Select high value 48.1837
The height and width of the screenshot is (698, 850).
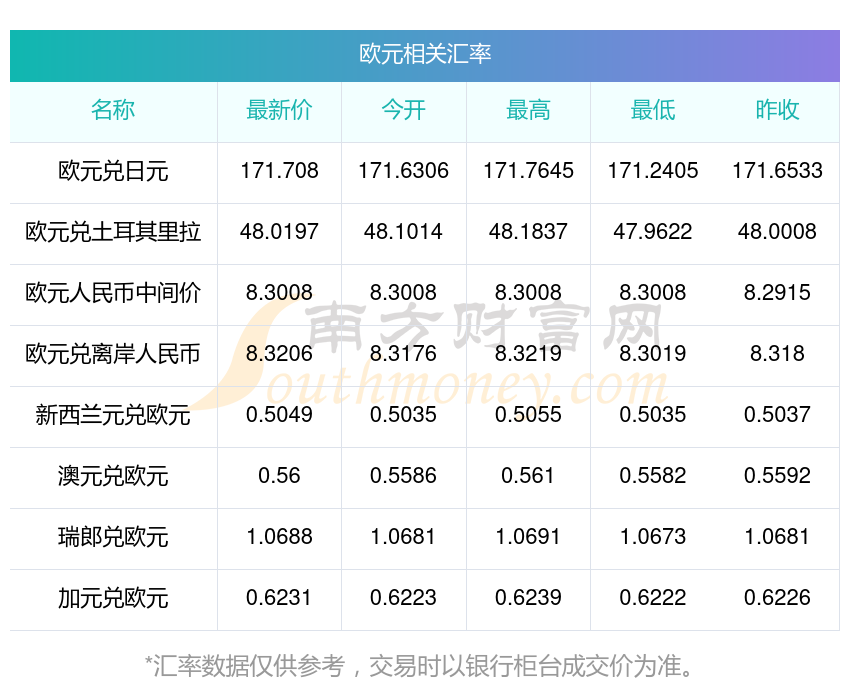point(528,232)
